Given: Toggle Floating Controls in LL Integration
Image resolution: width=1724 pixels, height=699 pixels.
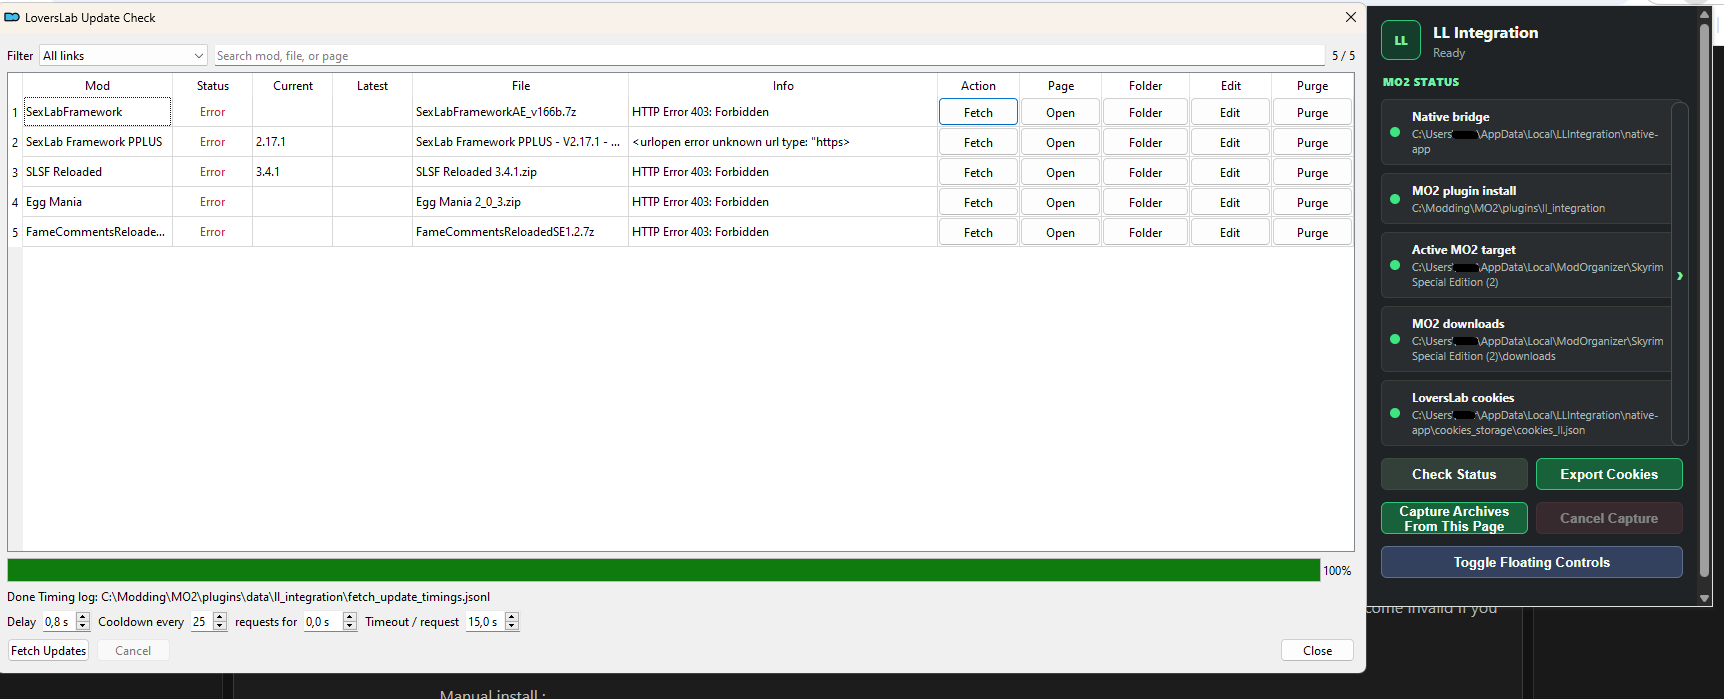Looking at the screenshot, I should 1531,562.
